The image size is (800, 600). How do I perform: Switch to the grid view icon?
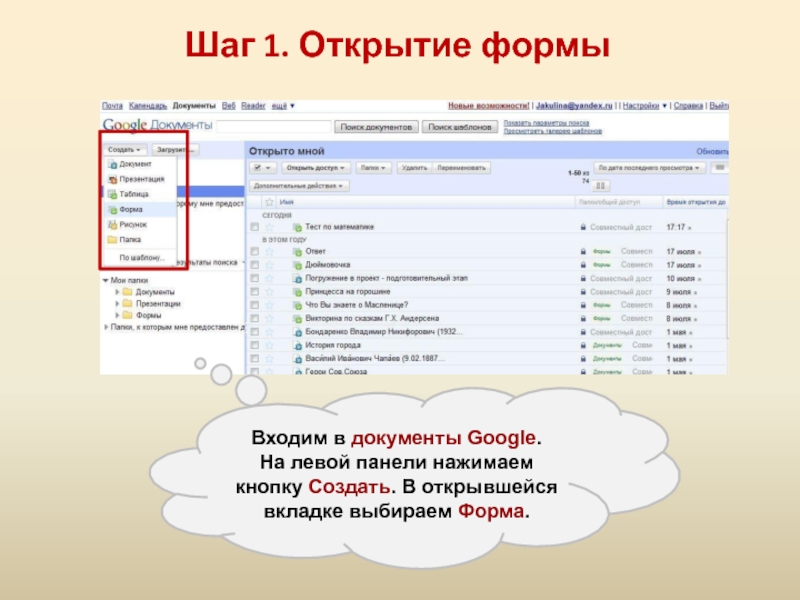tap(601, 186)
